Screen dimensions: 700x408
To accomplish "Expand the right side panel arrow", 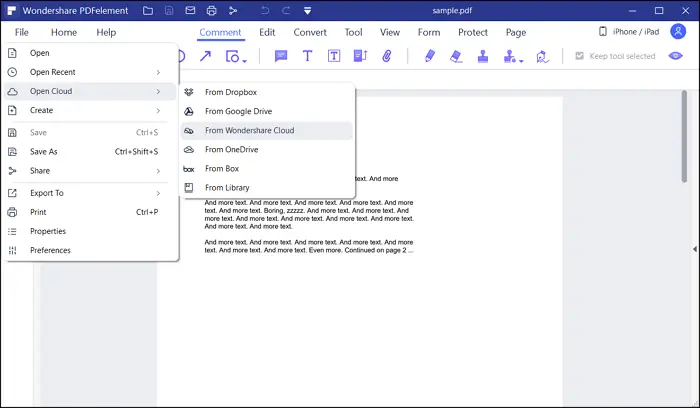I will (695, 249).
